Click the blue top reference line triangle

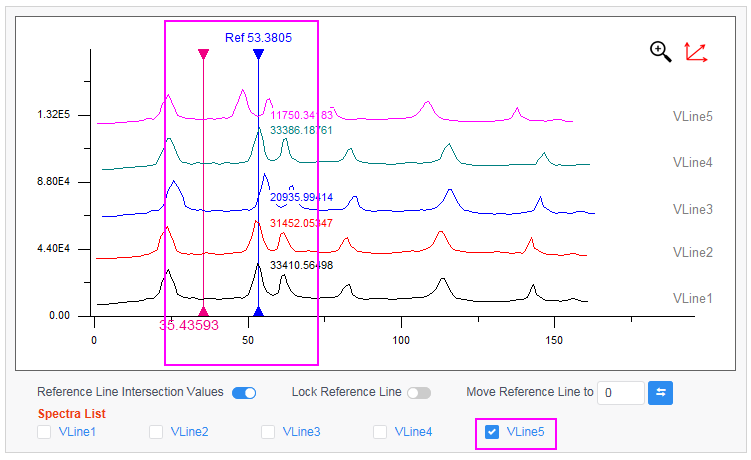click(258, 55)
